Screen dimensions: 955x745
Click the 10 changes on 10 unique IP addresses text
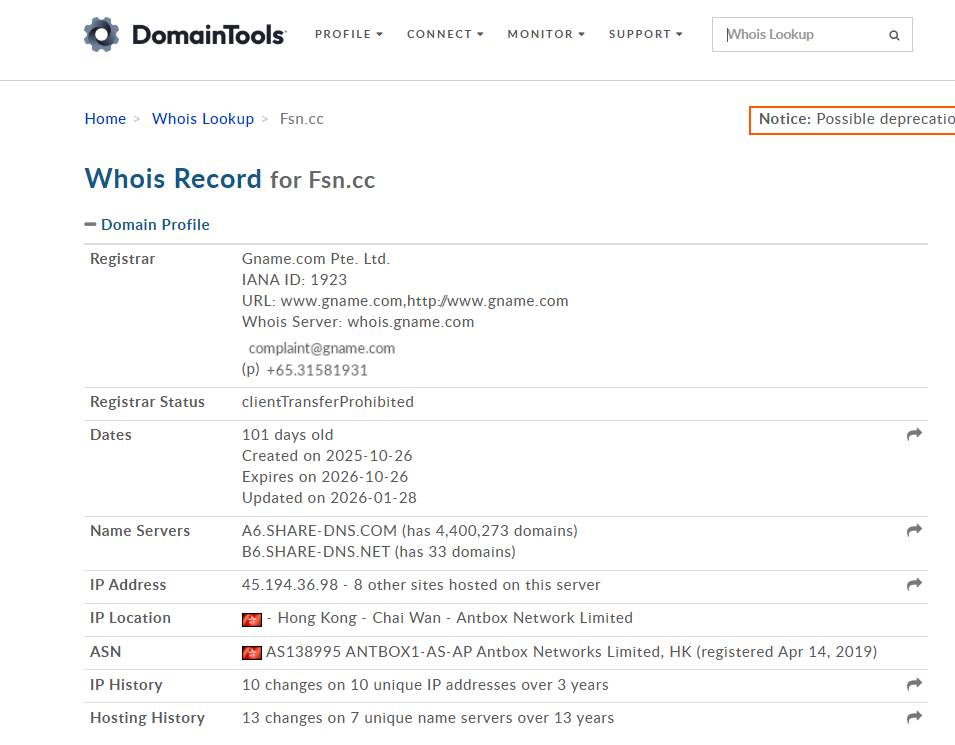(x=425, y=685)
